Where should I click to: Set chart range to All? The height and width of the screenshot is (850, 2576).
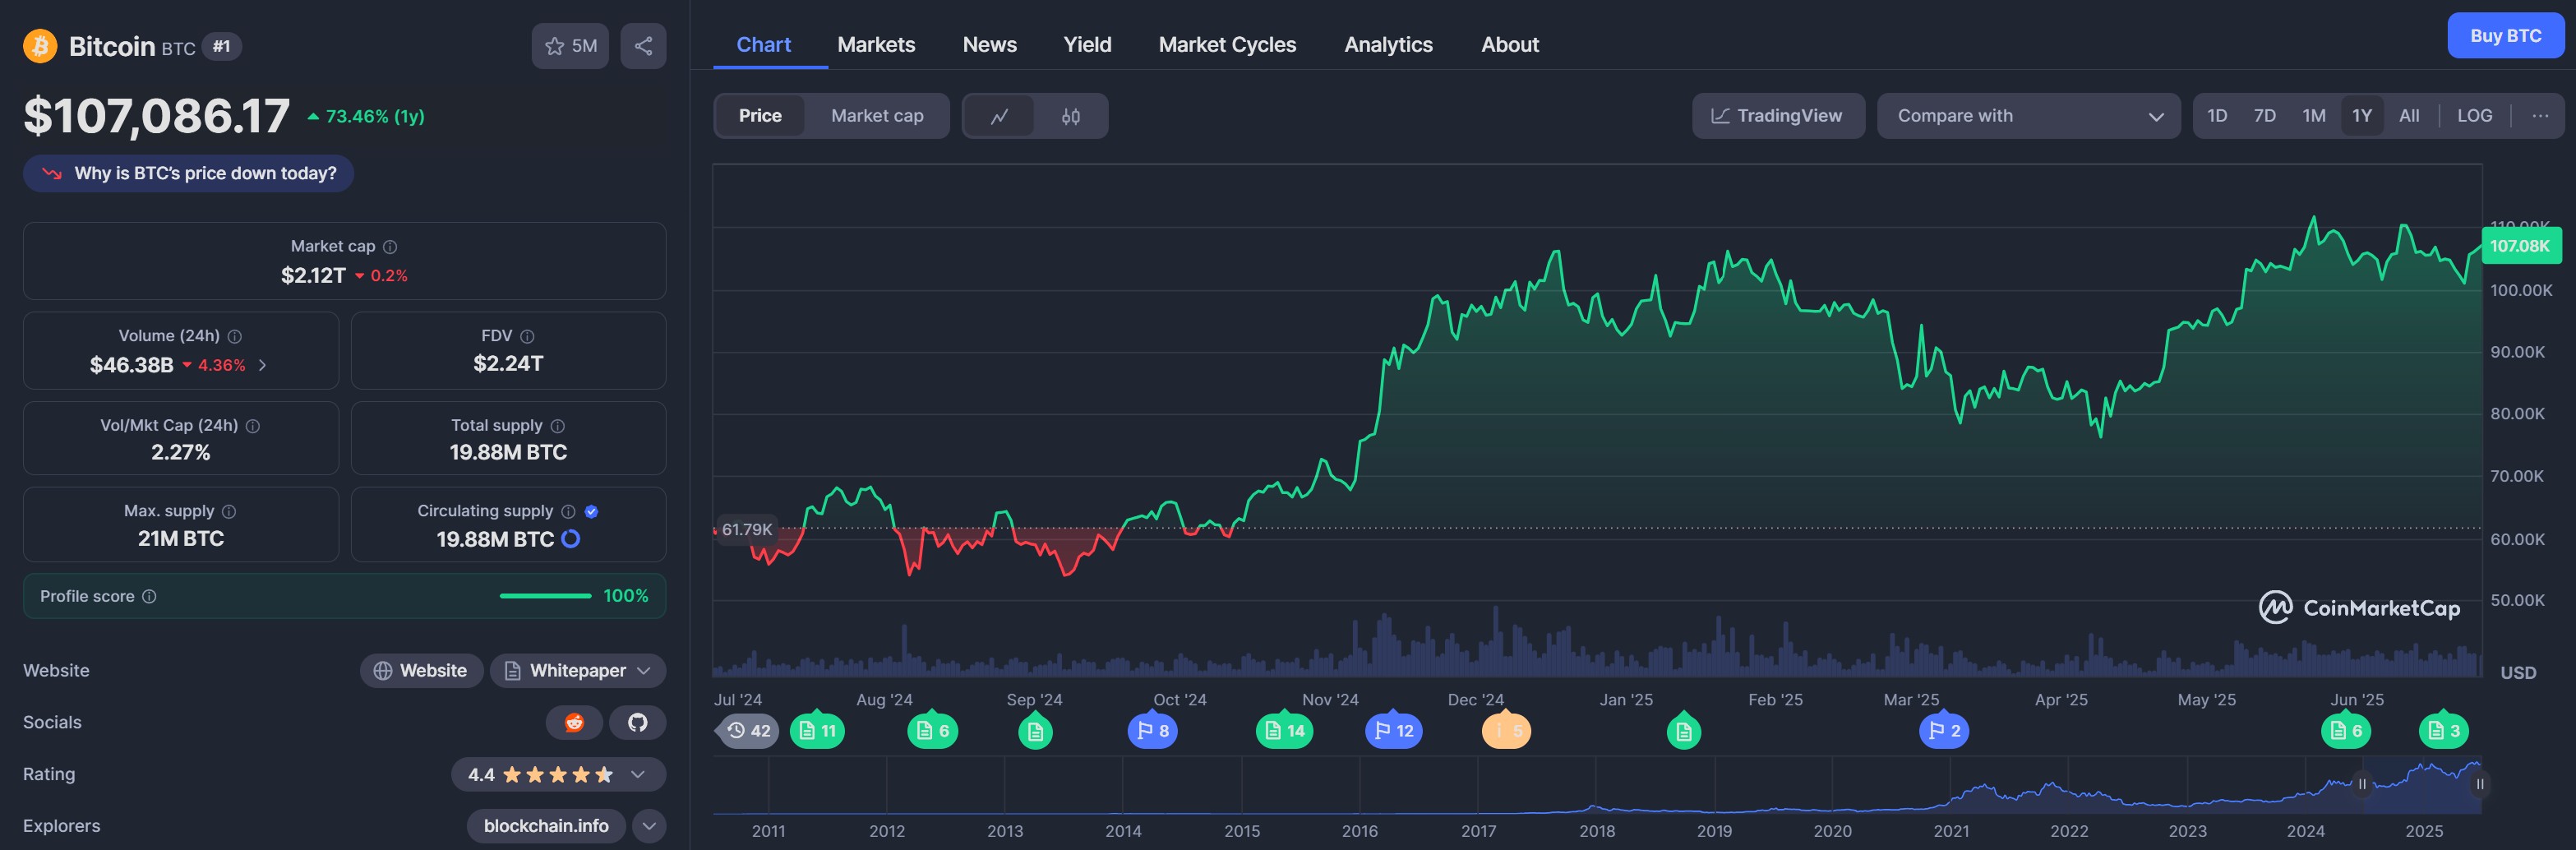tap(2410, 116)
